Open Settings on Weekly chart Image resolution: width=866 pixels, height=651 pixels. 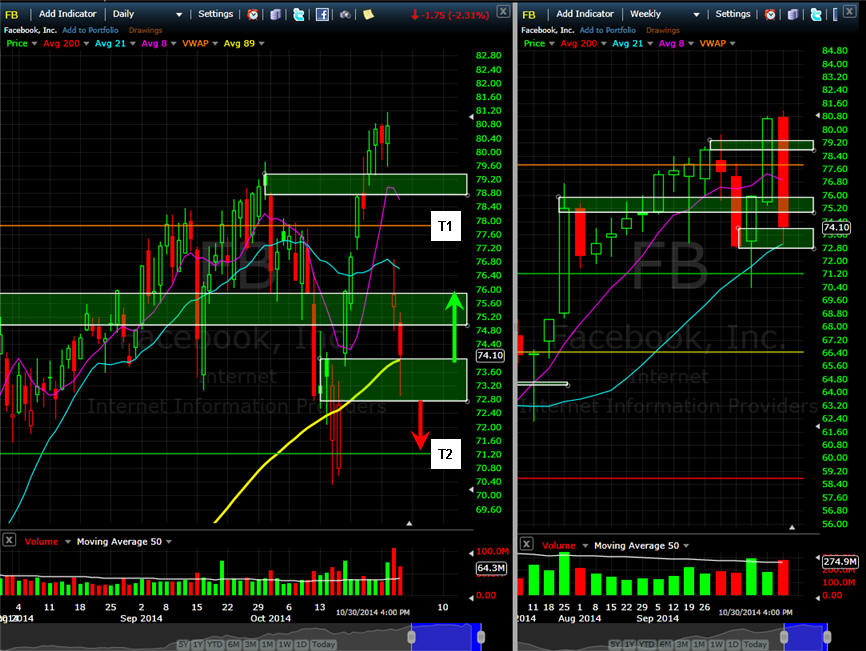[733, 14]
